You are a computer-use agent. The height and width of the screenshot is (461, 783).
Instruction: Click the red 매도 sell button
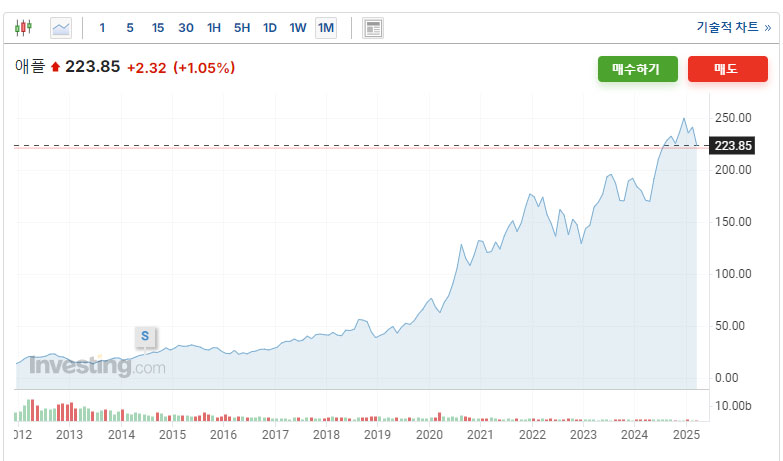(x=728, y=69)
